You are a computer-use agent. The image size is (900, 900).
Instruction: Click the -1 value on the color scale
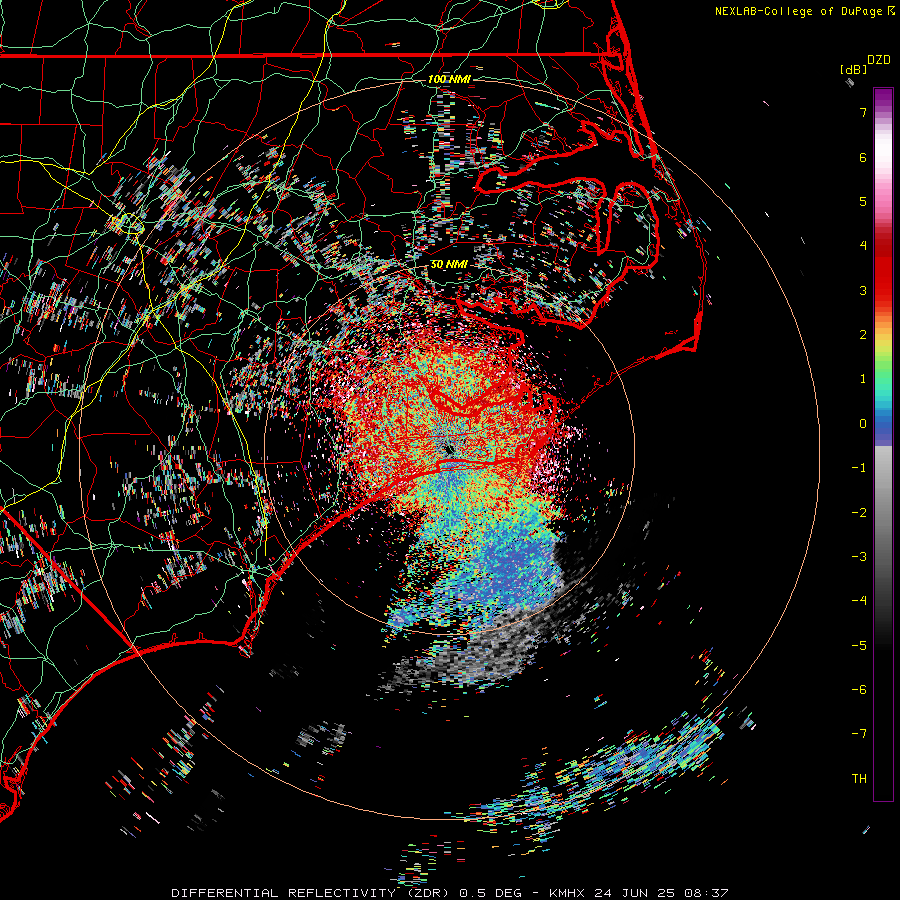point(859,468)
